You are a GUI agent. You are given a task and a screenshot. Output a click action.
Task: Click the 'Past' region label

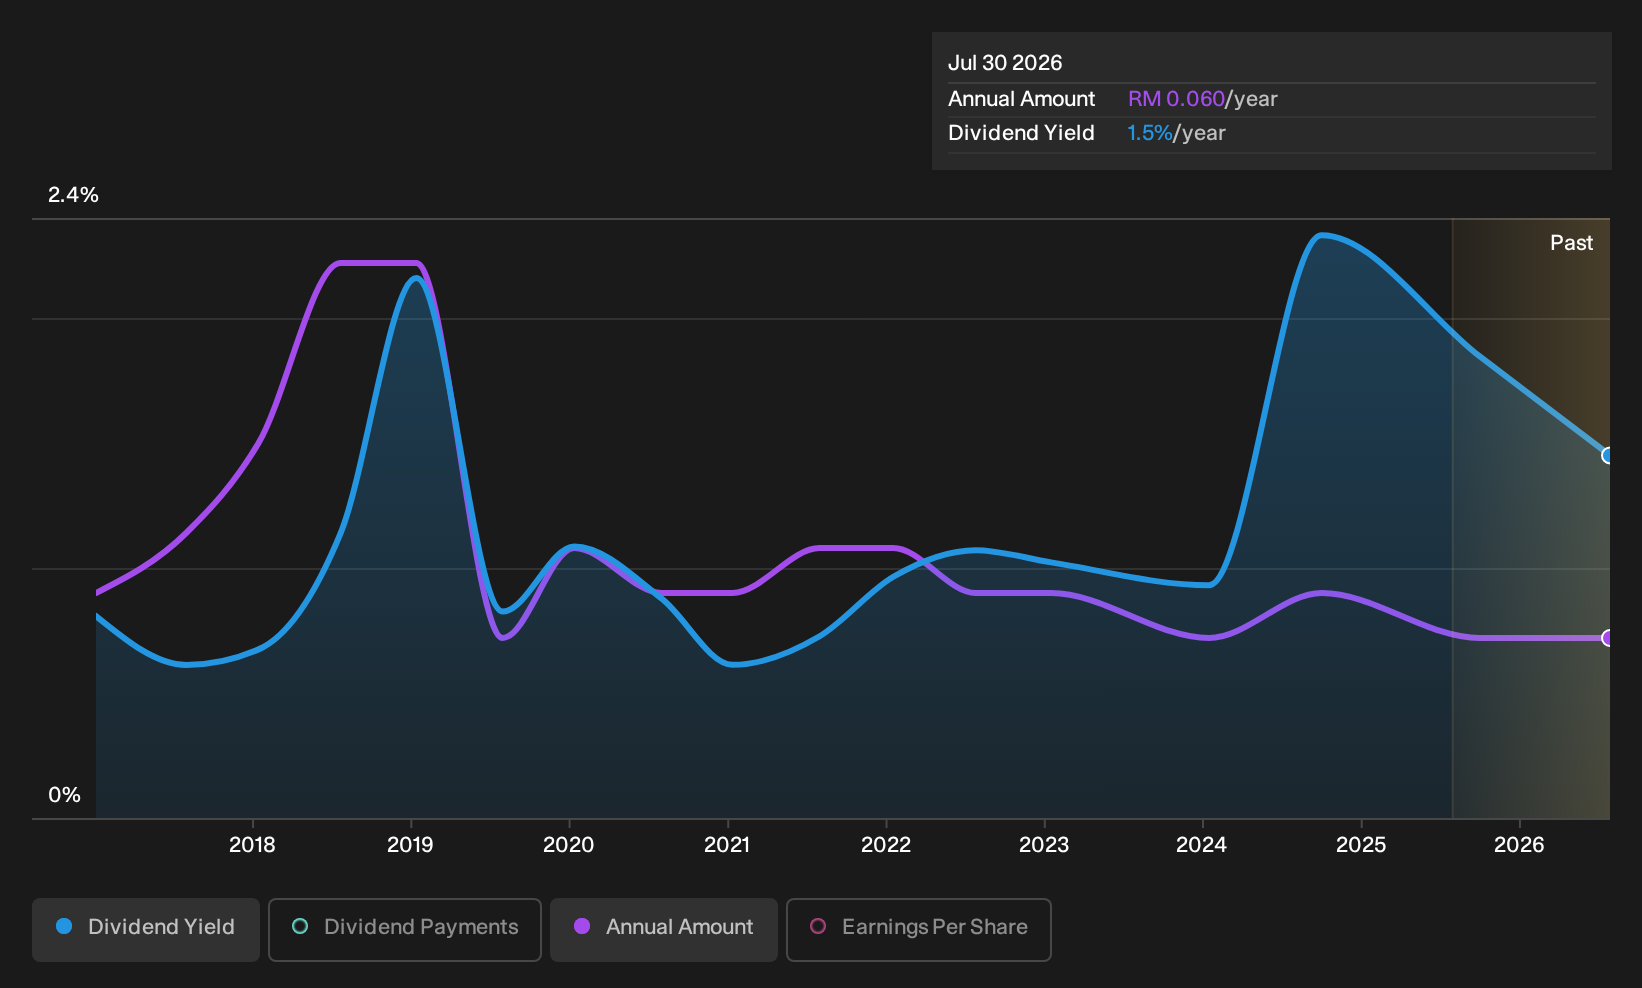click(x=1571, y=243)
